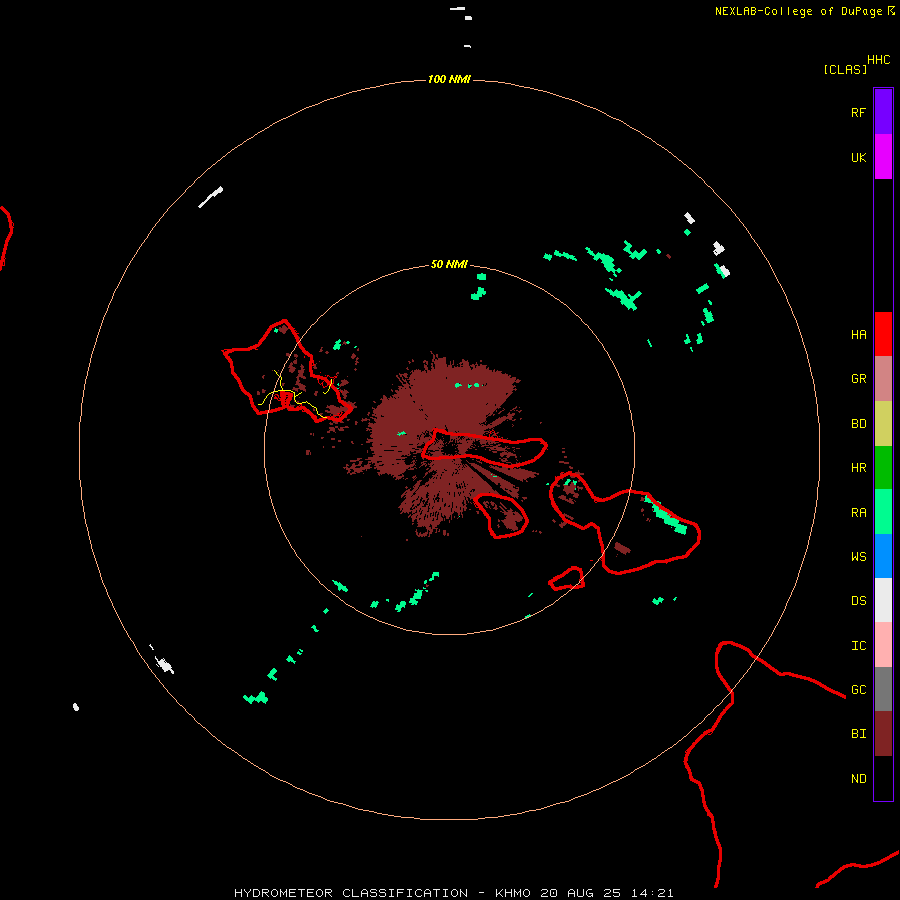This screenshot has width=900, height=900.
Task: Click the DS legend label
Action: click(858, 601)
